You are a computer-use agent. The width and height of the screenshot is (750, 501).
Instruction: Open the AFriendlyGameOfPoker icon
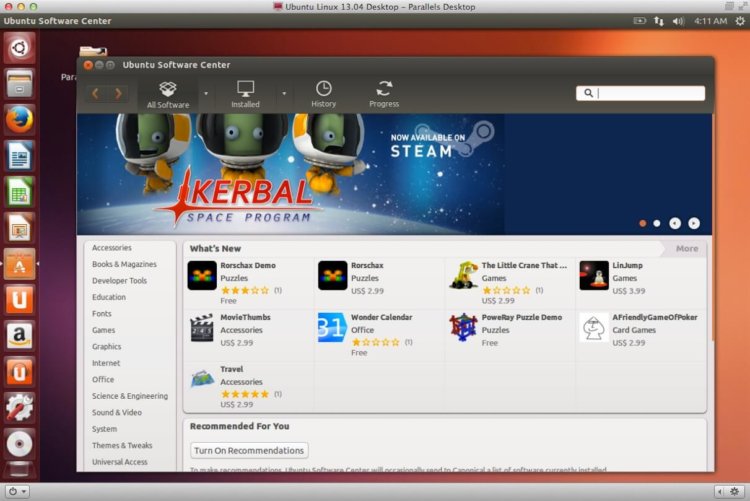coord(594,328)
